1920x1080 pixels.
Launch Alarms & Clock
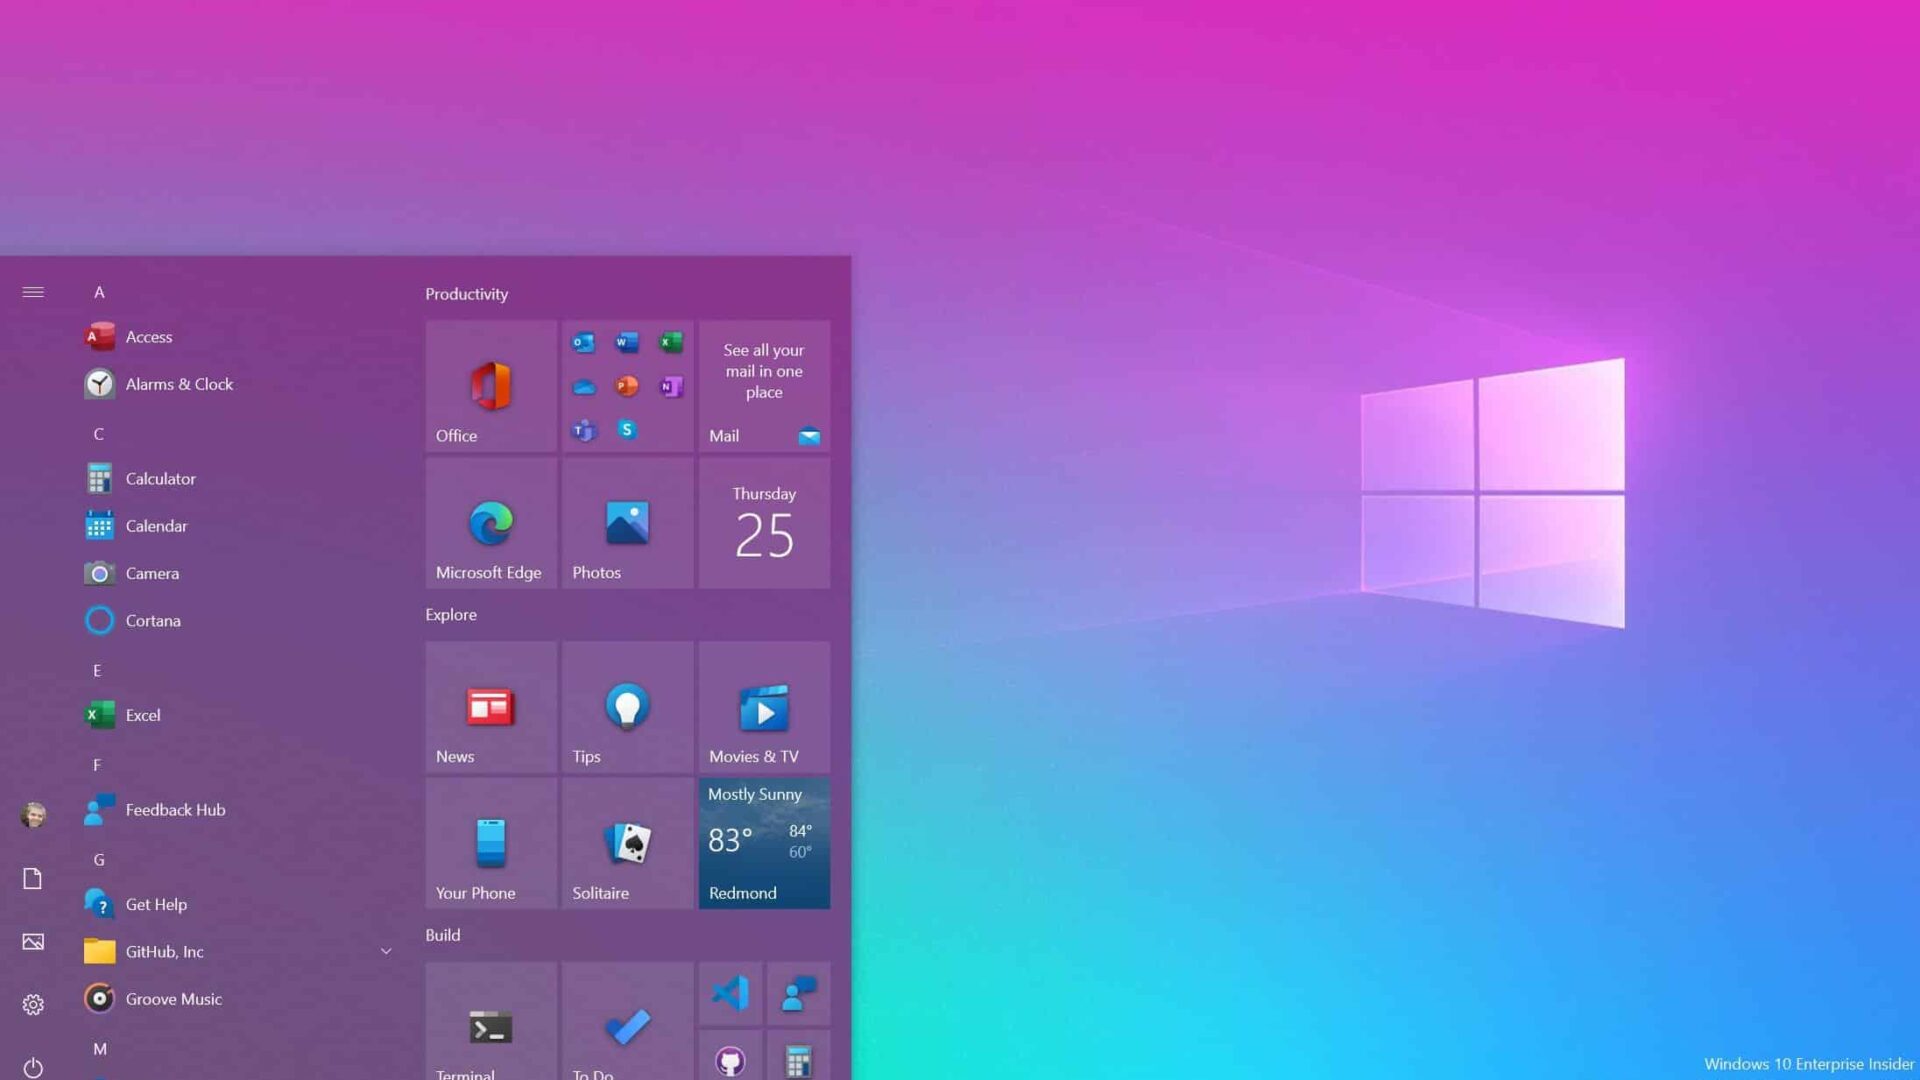tap(238, 384)
